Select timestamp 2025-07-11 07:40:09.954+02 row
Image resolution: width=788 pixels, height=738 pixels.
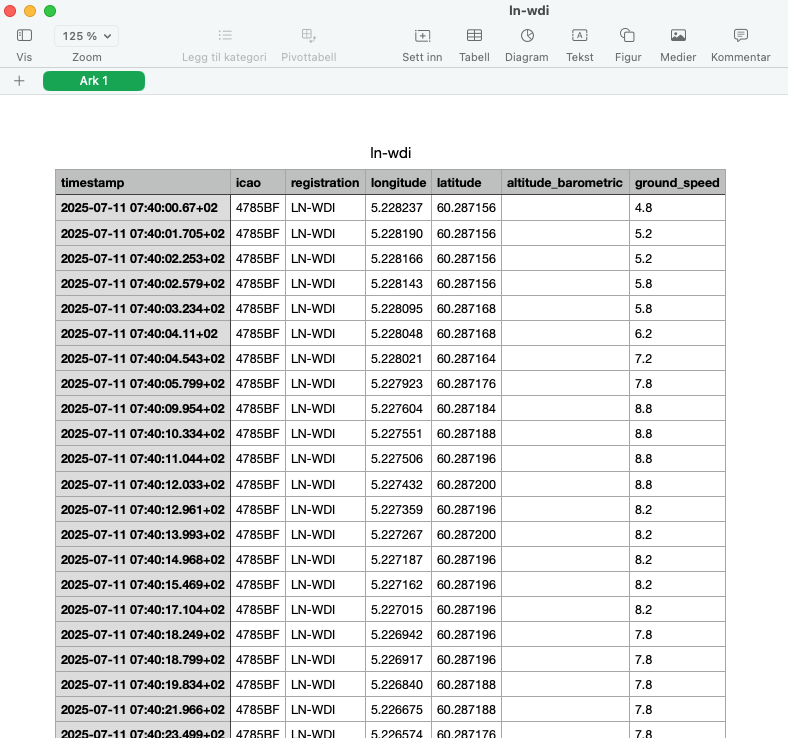(143, 409)
